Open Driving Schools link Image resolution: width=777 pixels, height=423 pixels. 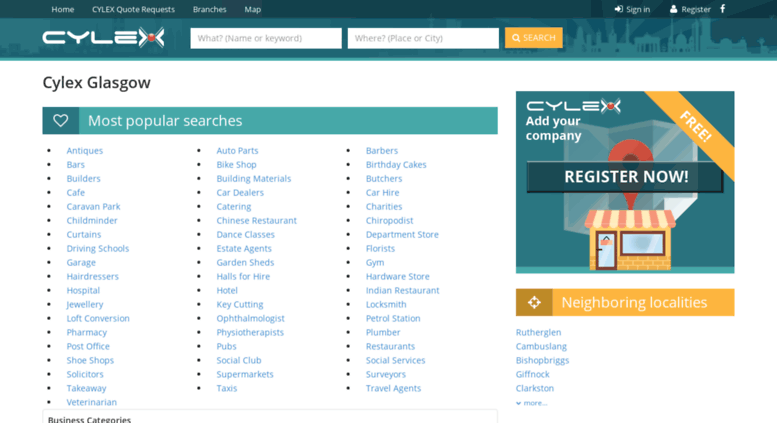[x=98, y=249]
